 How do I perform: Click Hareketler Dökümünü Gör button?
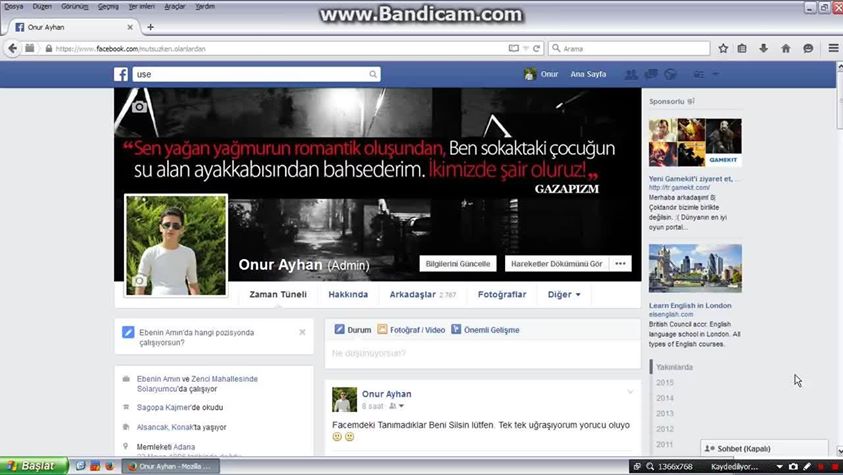click(556, 264)
